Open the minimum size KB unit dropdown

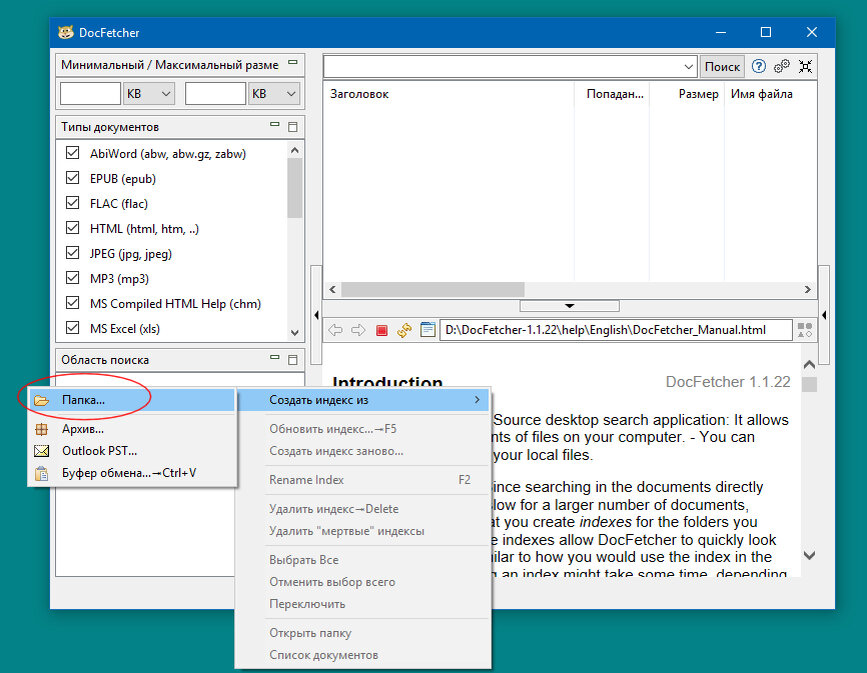(149, 93)
